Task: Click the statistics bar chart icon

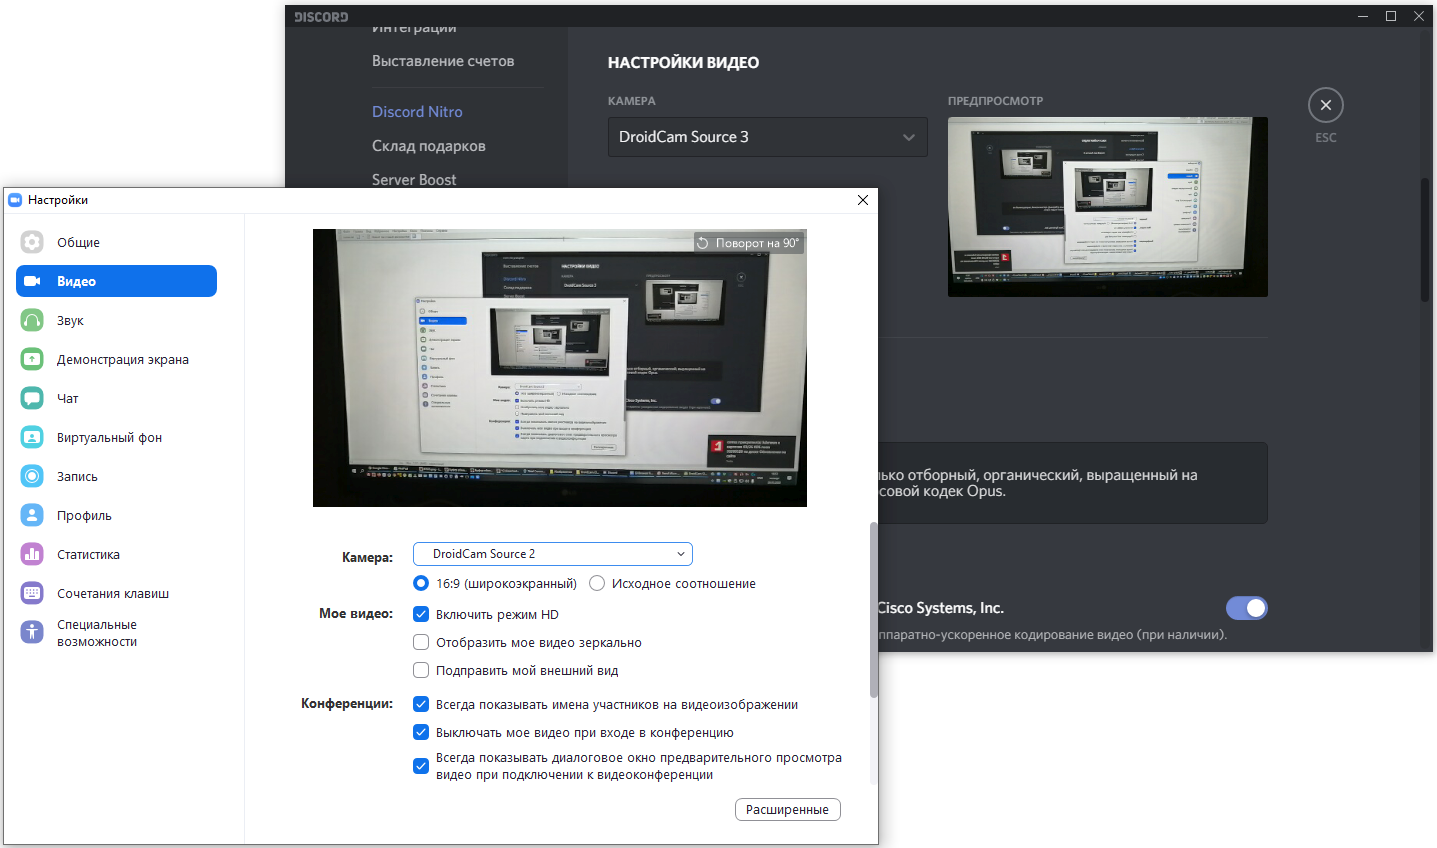Action: pyautogui.click(x=32, y=554)
